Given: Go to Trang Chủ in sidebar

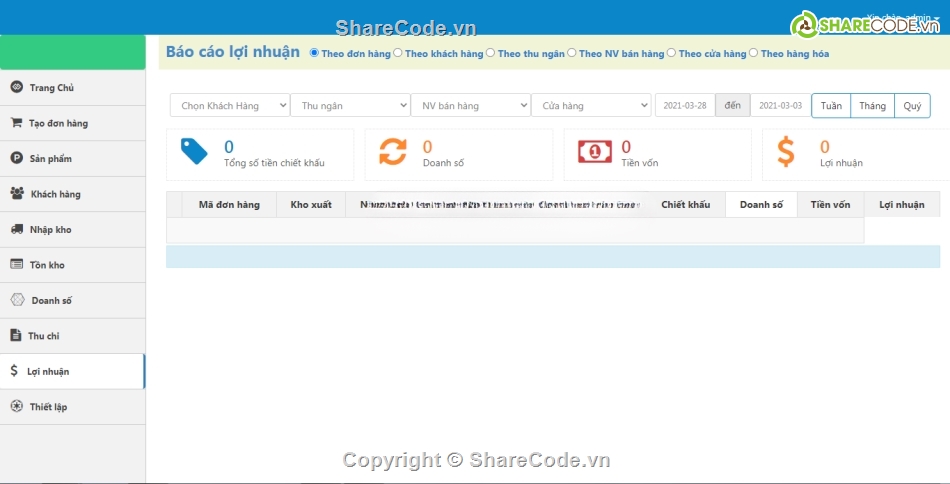Looking at the screenshot, I should (x=72, y=87).
